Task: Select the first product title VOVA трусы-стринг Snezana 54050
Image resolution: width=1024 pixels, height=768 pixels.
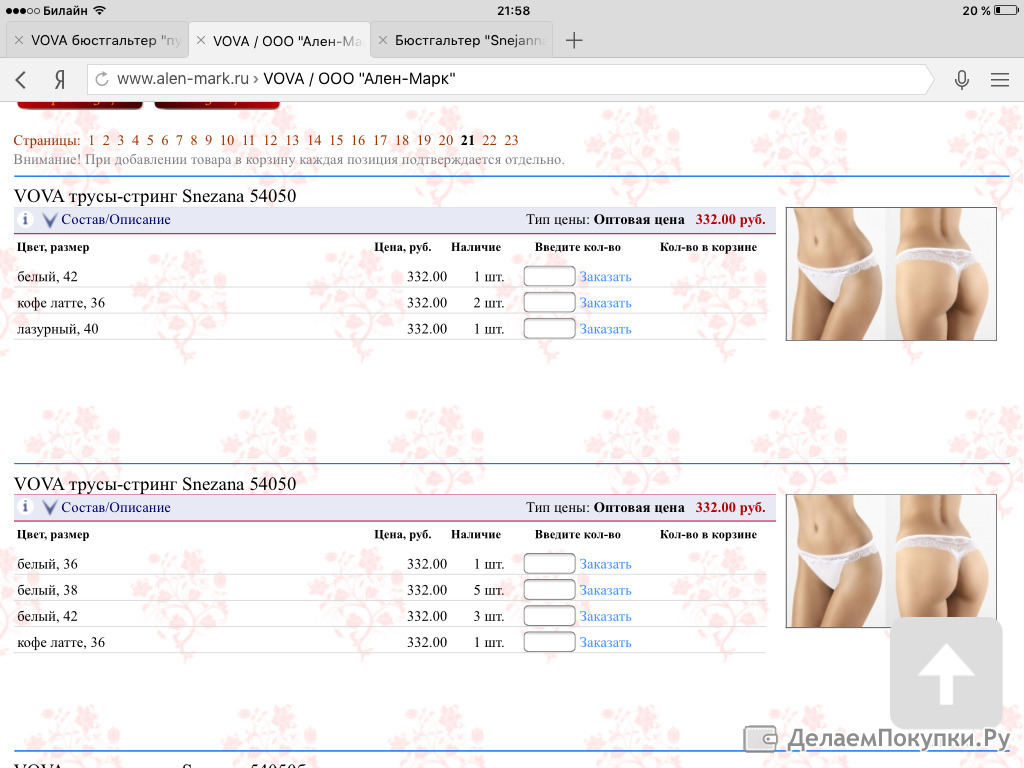Action: [155, 196]
